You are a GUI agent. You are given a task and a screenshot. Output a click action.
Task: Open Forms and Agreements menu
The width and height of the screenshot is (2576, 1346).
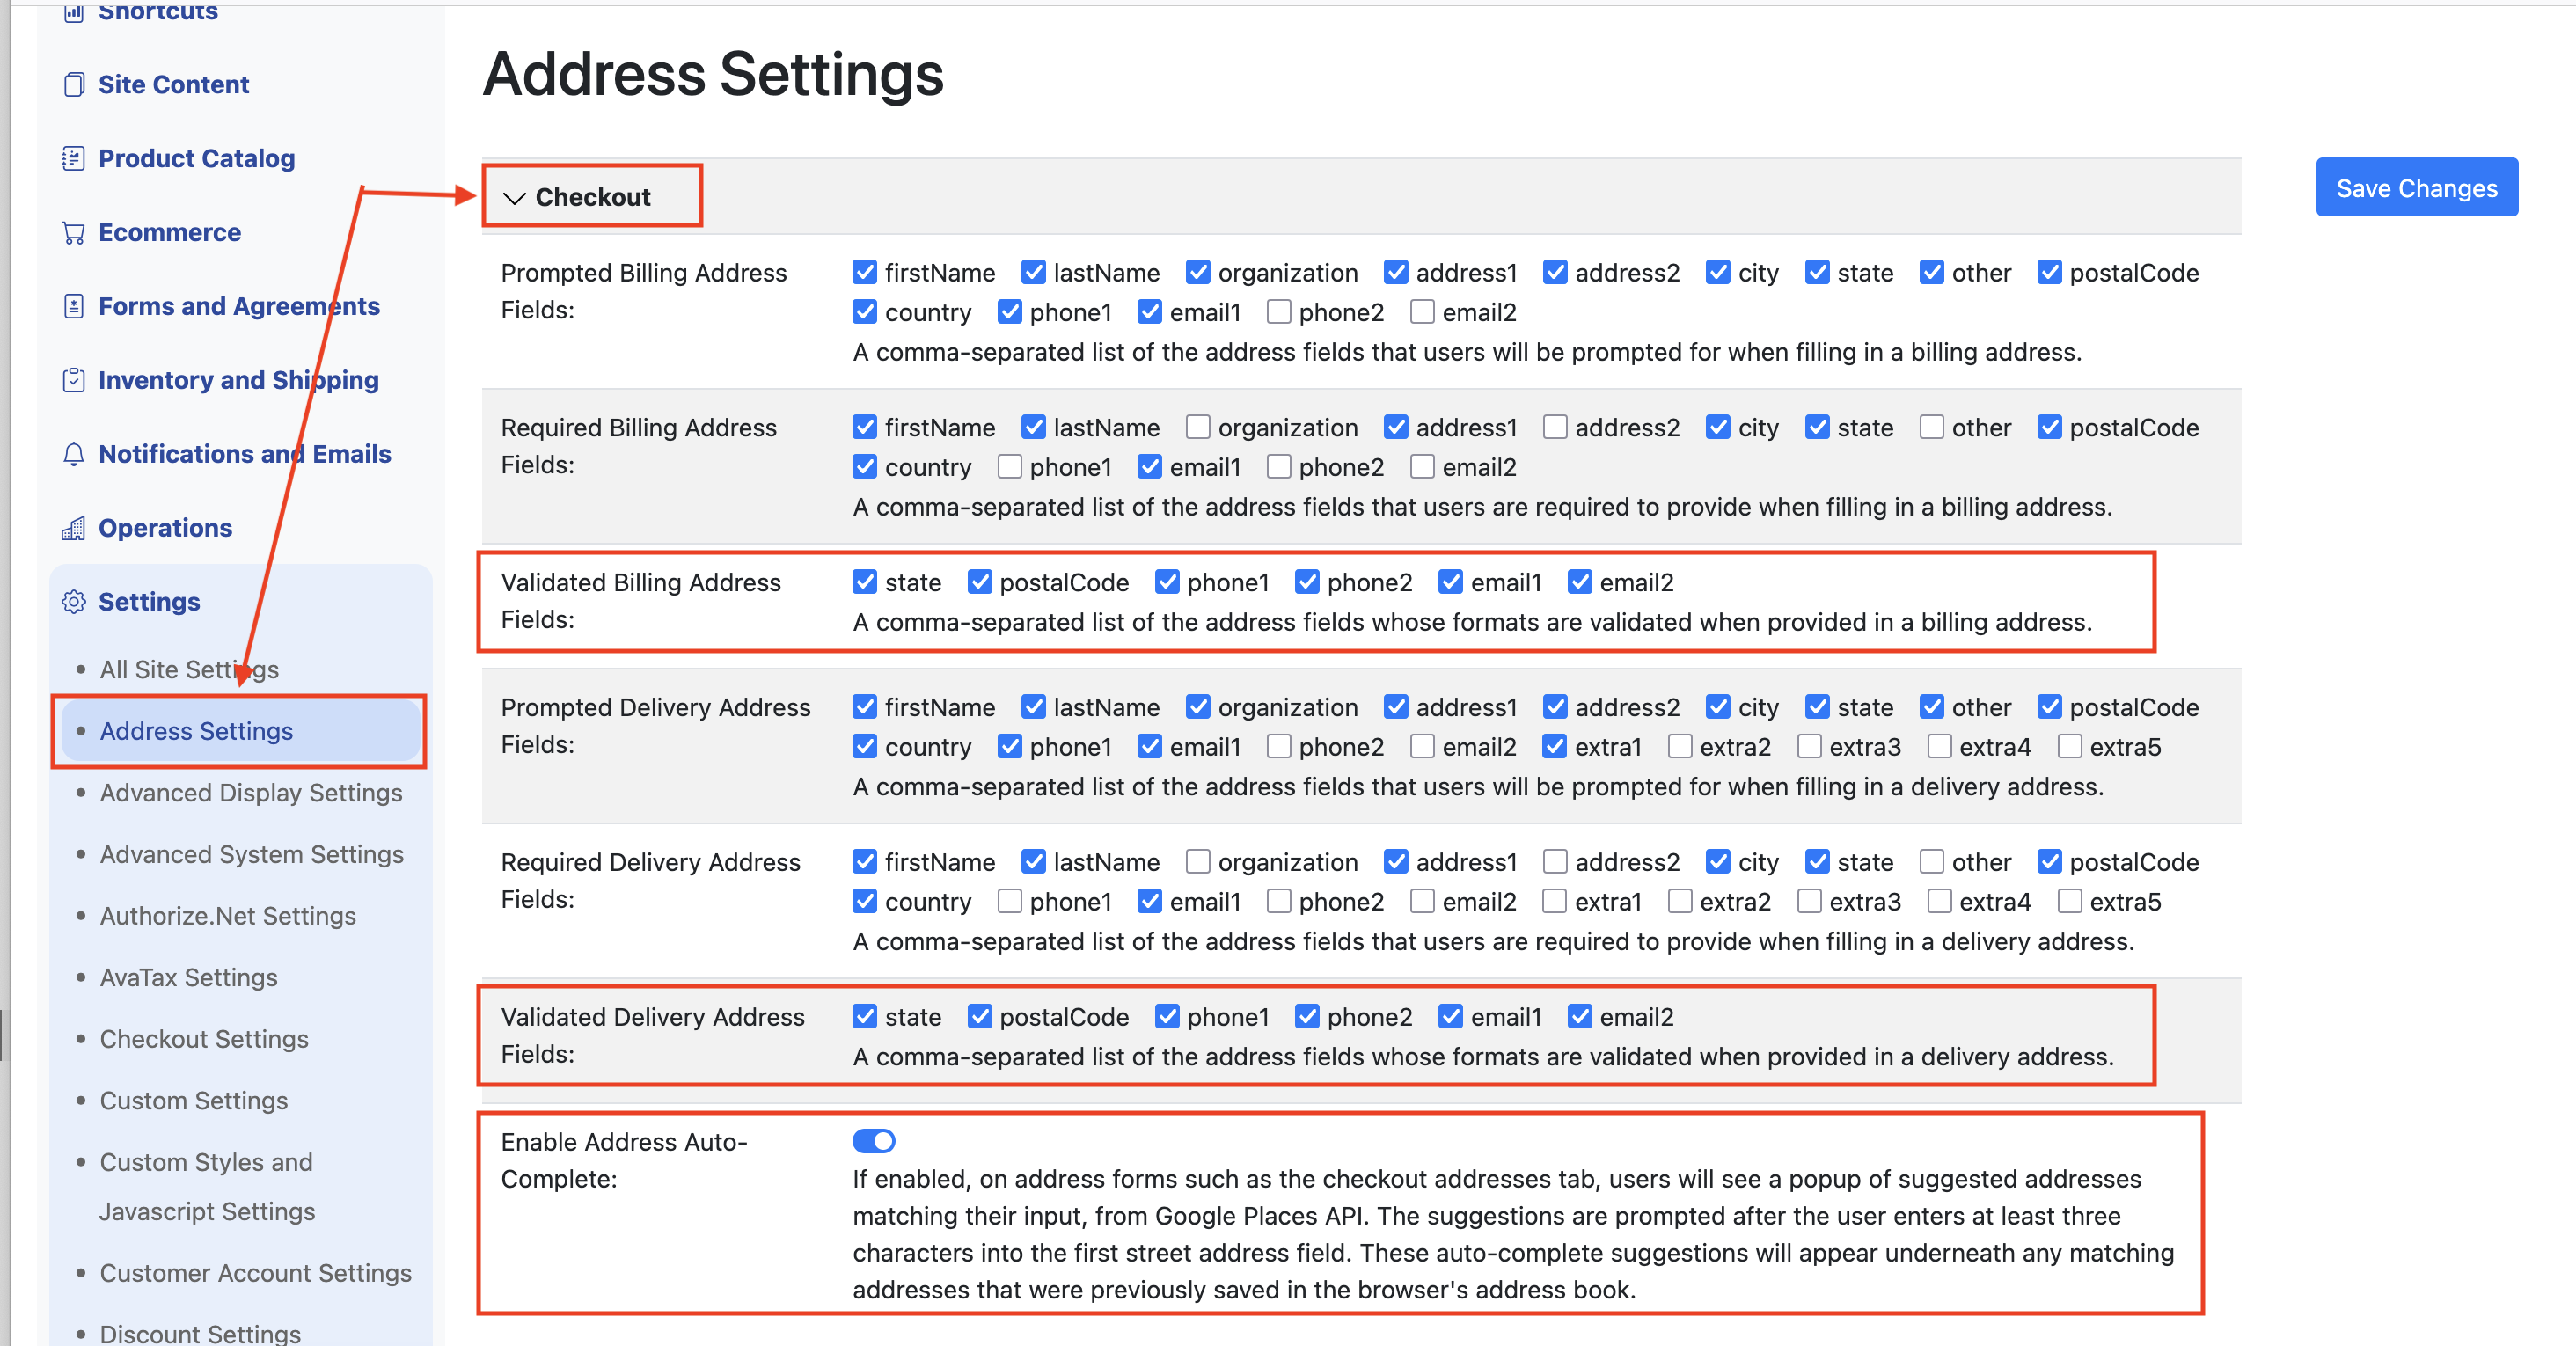click(239, 307)
